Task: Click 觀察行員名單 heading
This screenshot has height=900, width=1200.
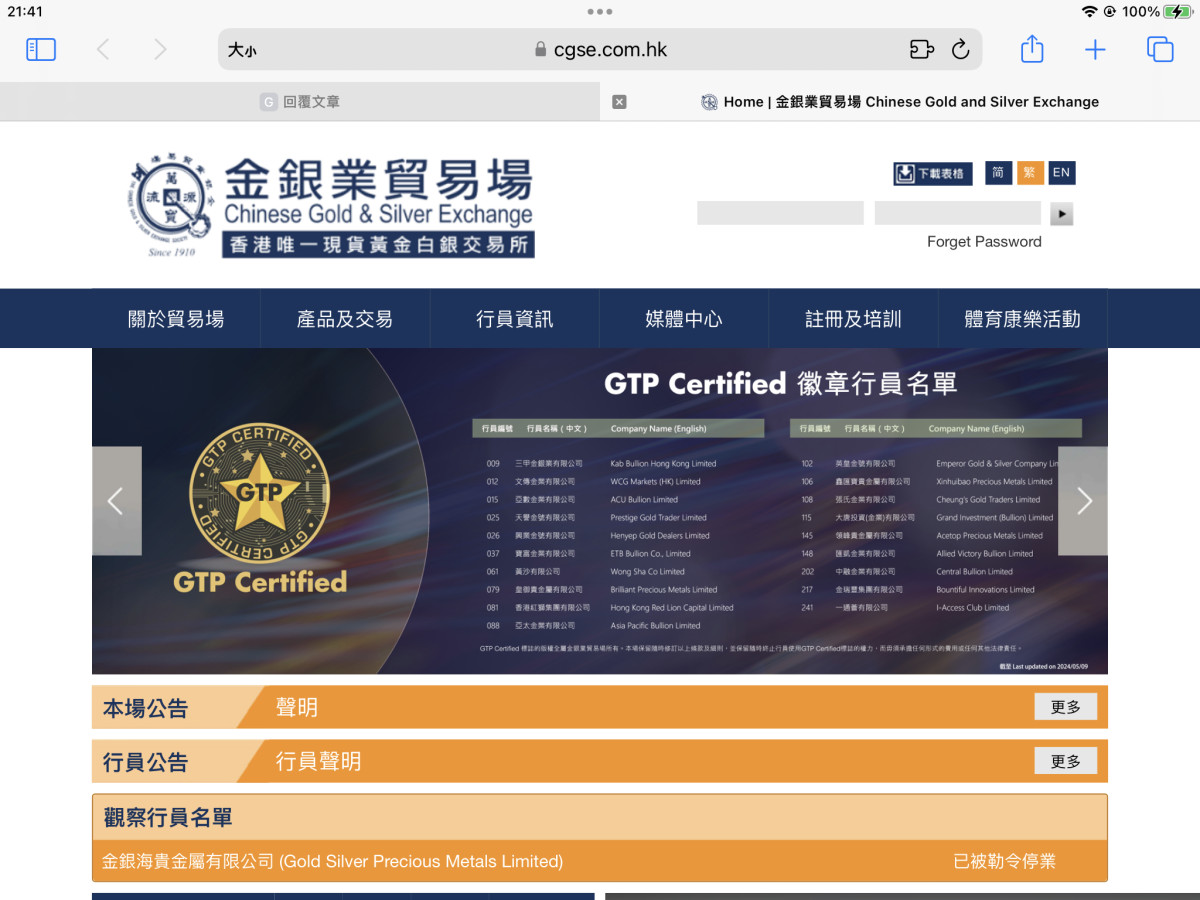Action: pyautogui.click(x=168, y=818)
